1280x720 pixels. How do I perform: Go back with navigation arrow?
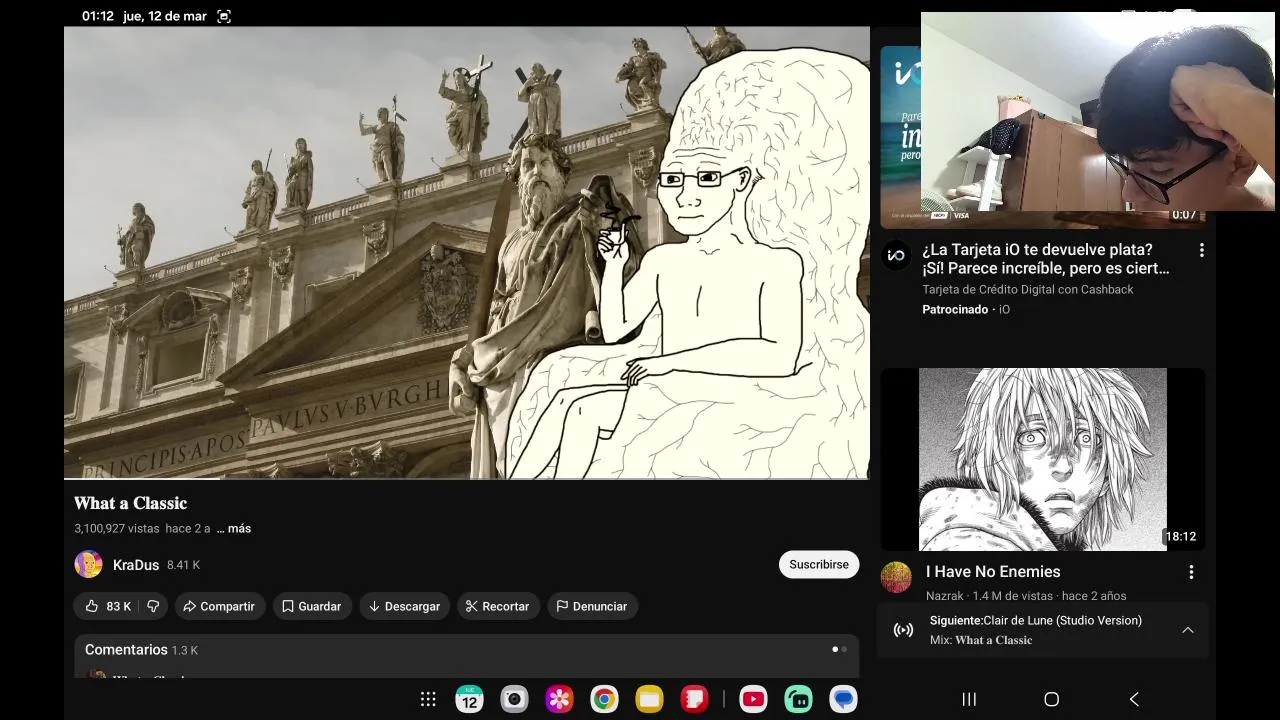(1134, 699)
